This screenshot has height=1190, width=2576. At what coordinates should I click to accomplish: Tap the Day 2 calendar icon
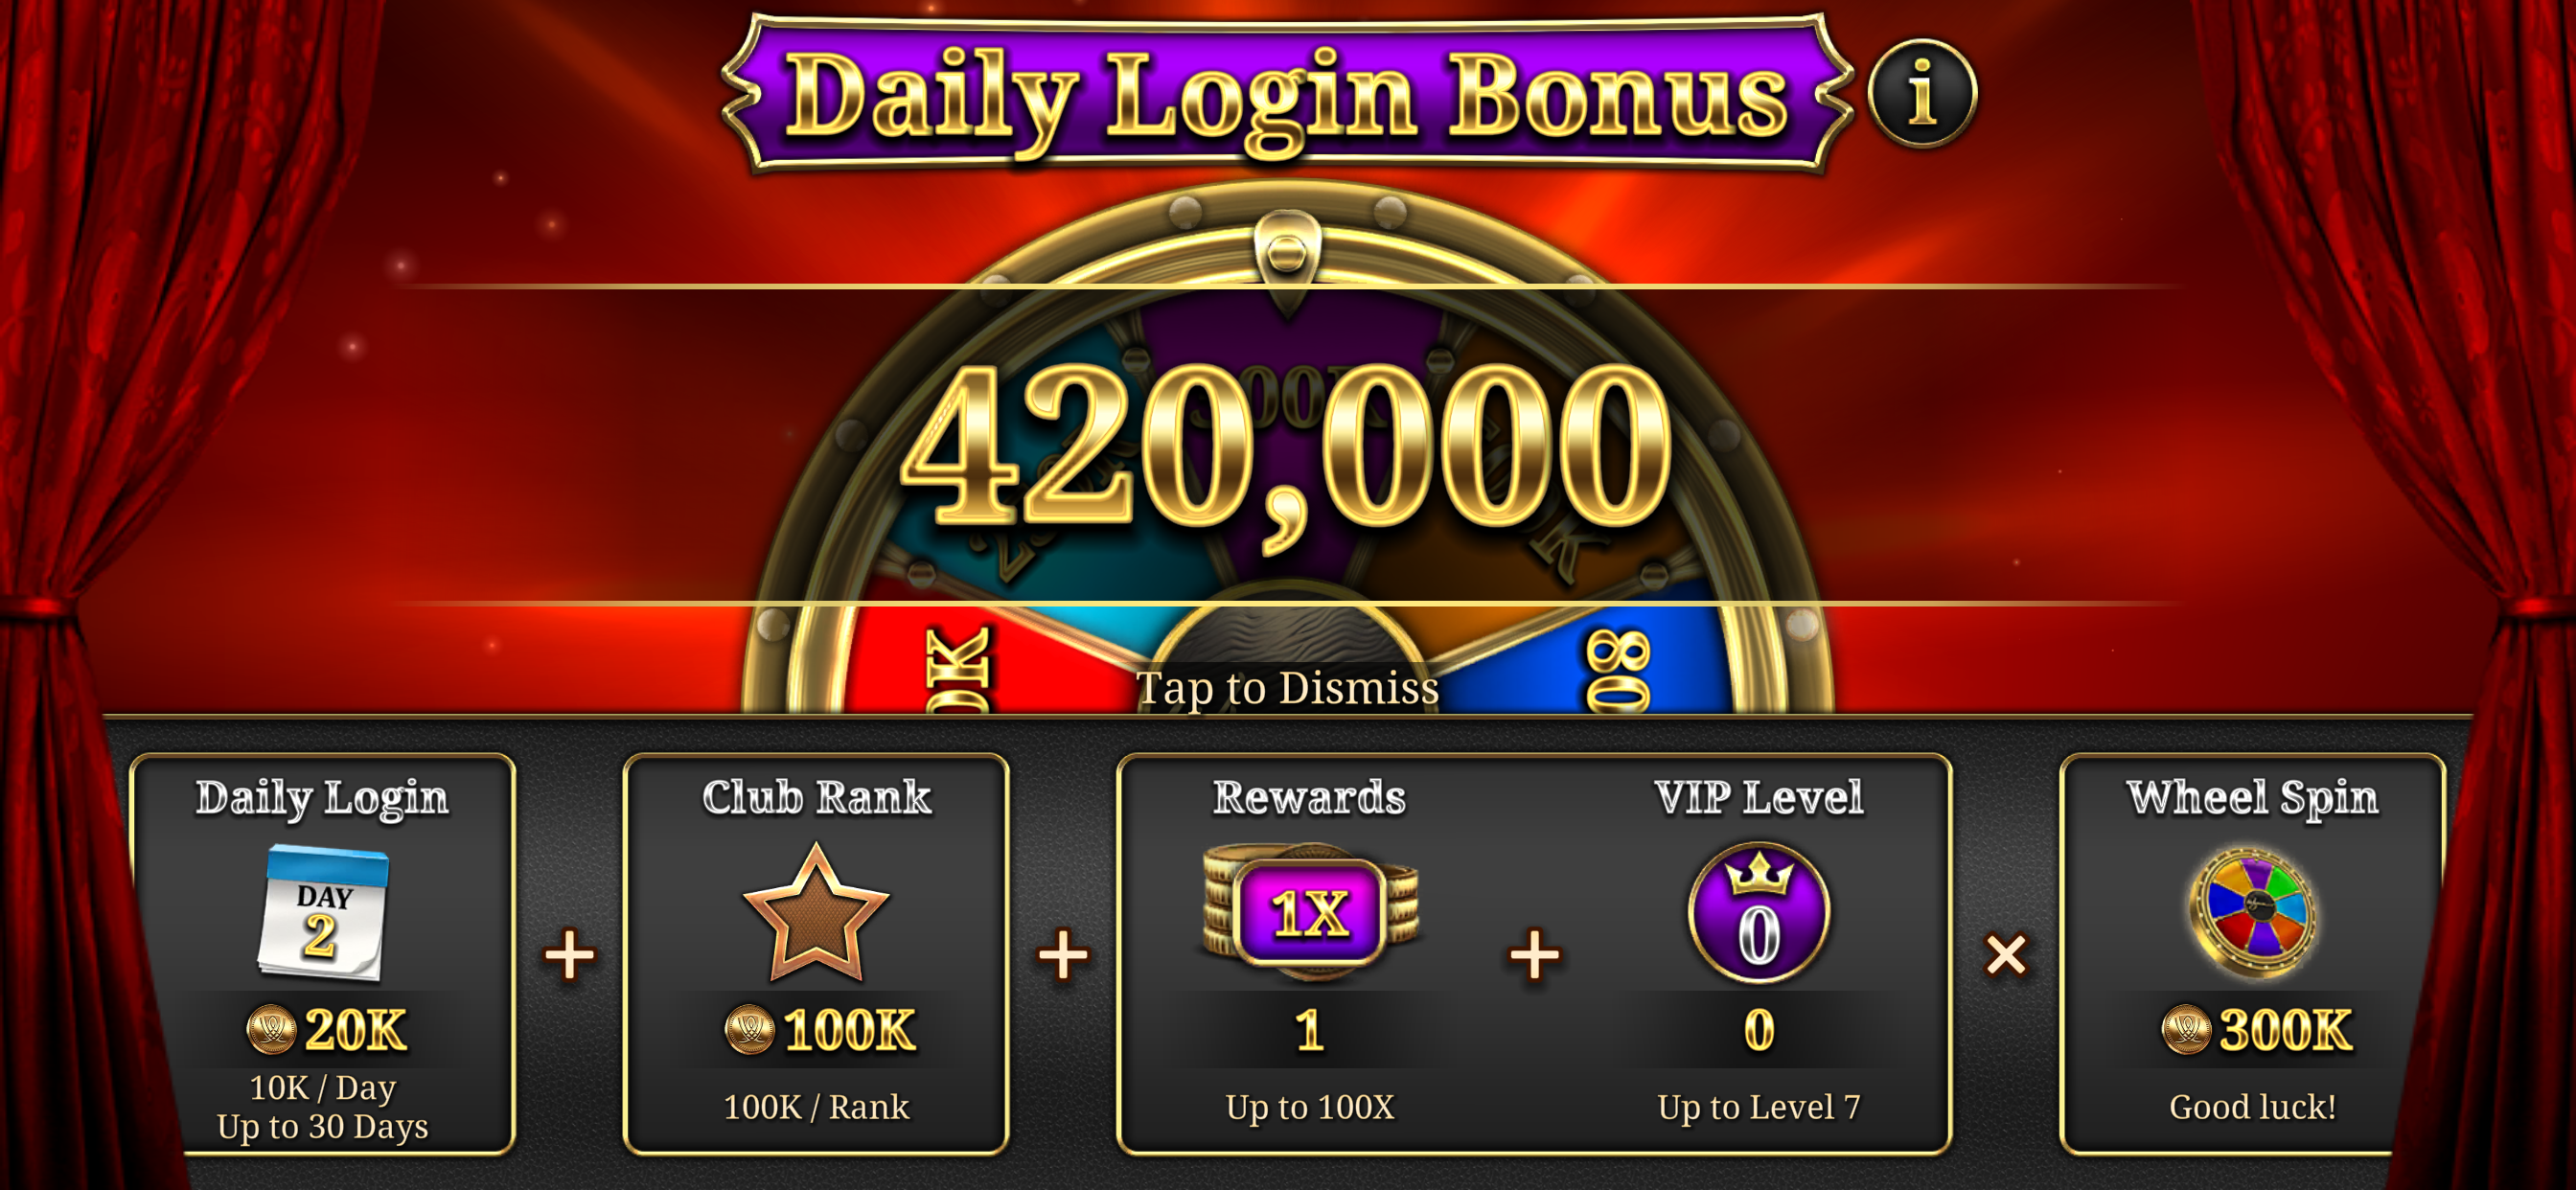point(323,911)
